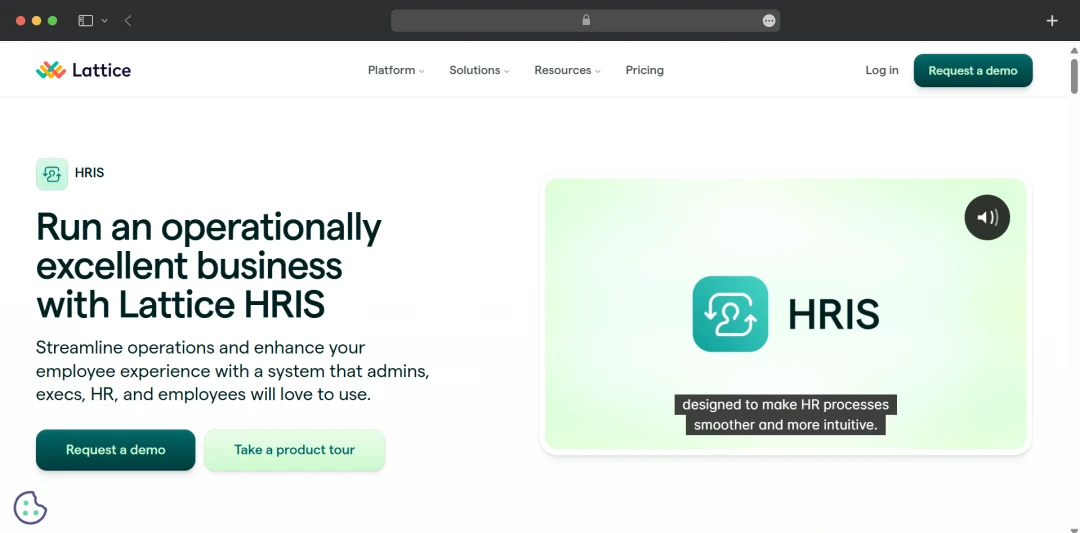Click Request a demo in the header
1080x533 pixels.
[x=973, y=70]
